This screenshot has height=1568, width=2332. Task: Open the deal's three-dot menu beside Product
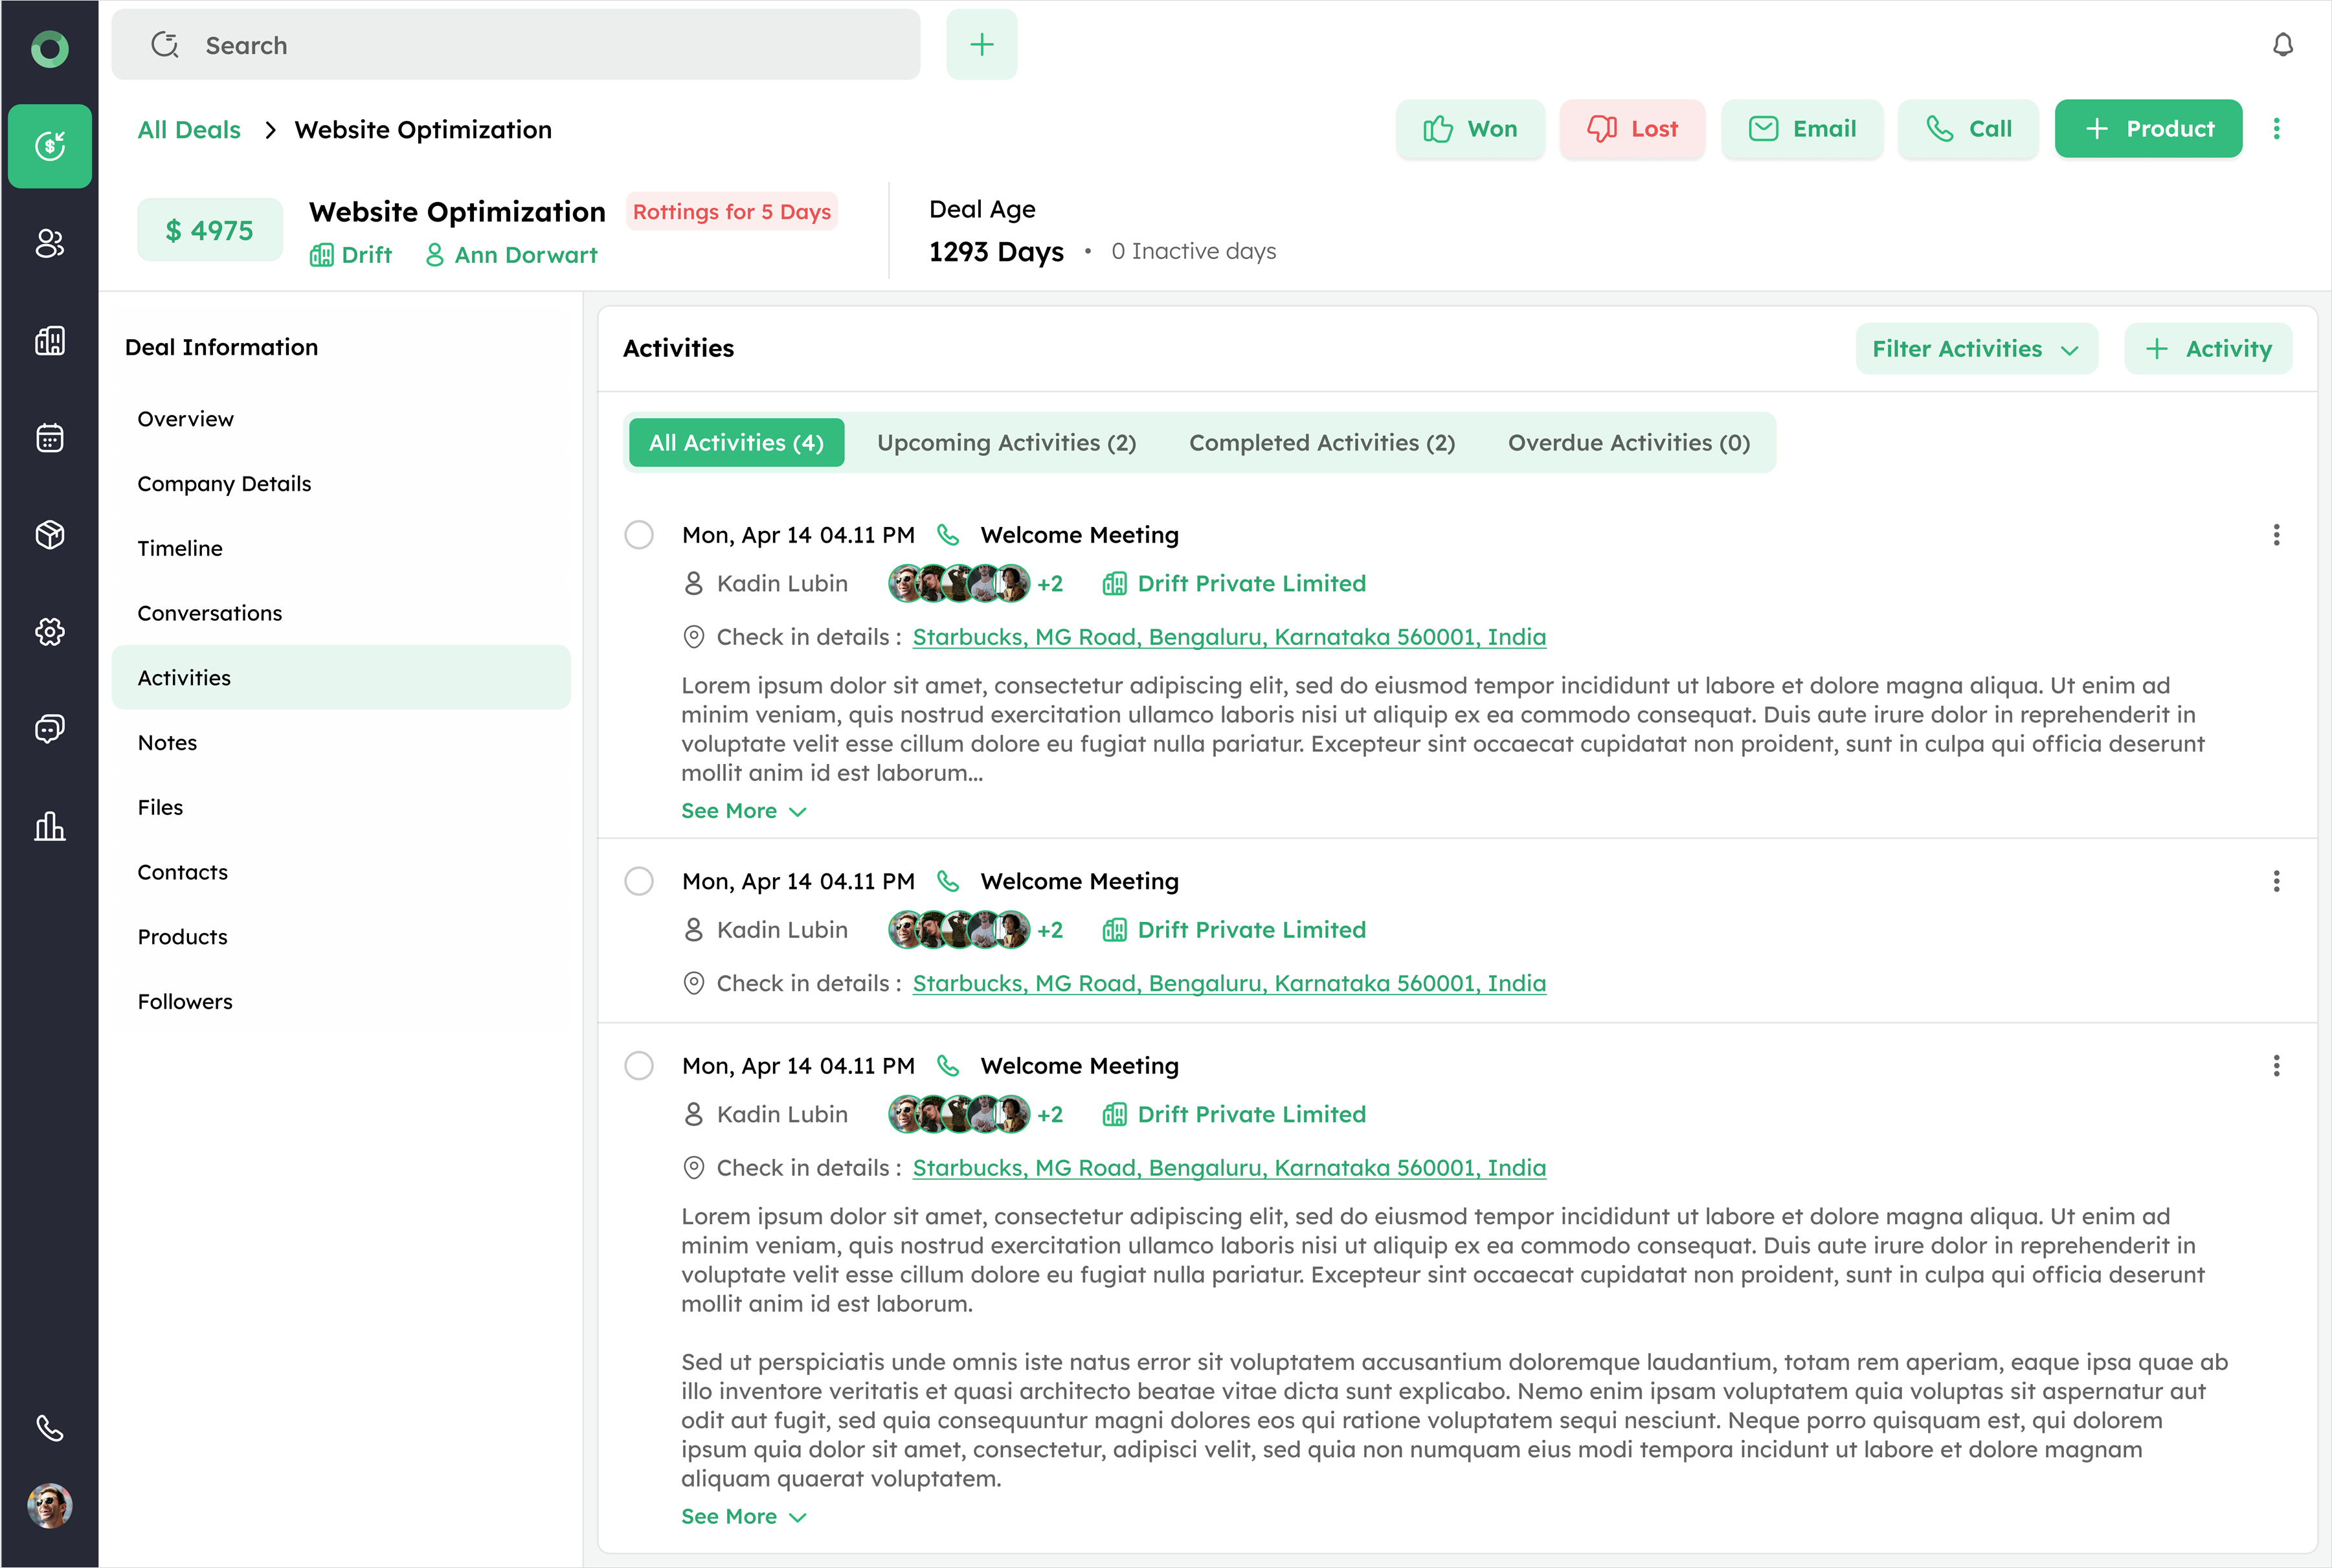(x=2276, y=129)
